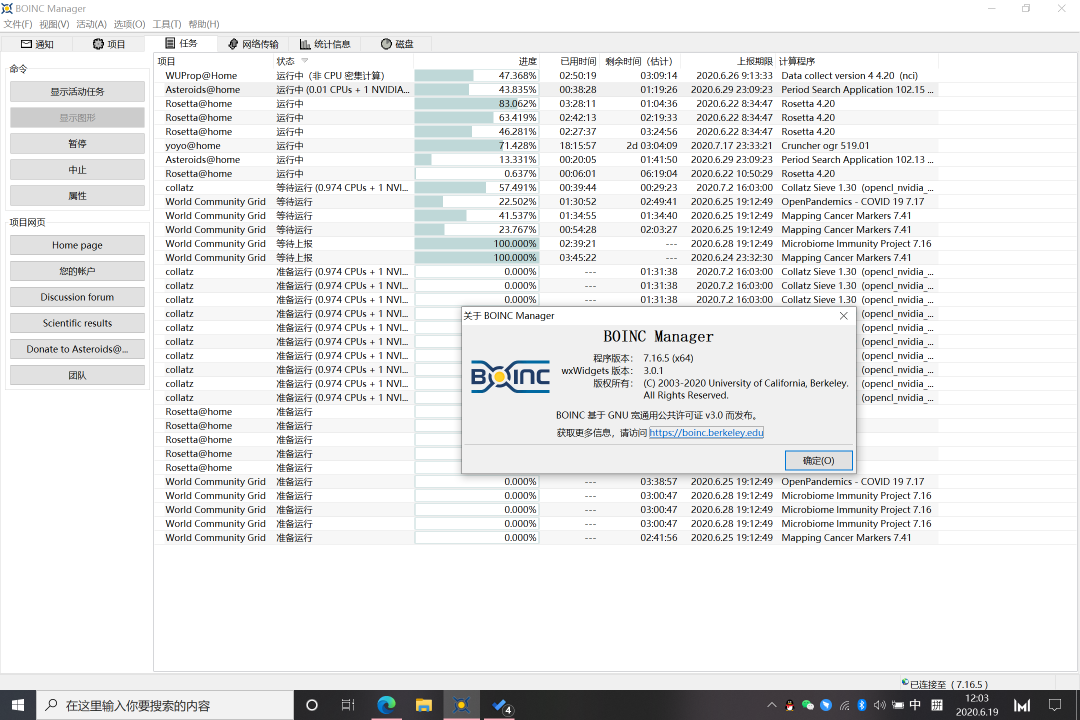Viewport: 1080px width, 720px height.
Task: Open the 帮助(H) menu
Action: 204,24
